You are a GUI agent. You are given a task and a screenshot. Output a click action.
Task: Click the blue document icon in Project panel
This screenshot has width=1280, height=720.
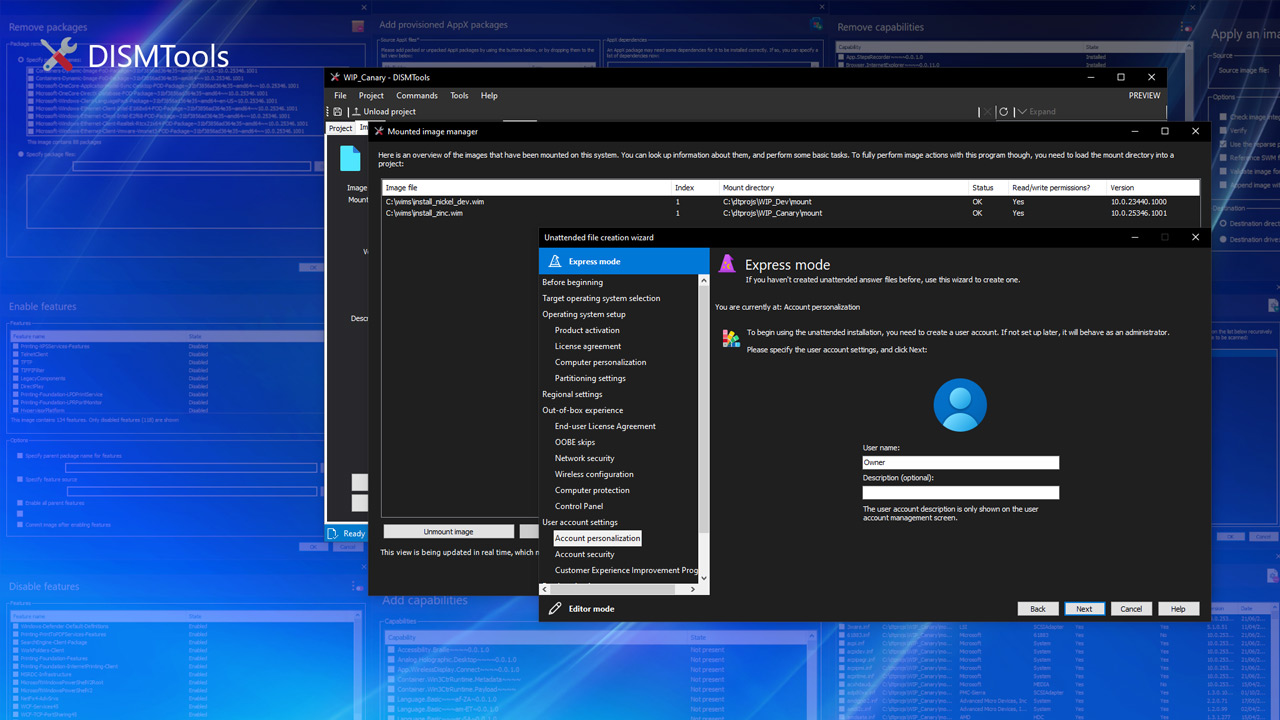pos(350,158)
